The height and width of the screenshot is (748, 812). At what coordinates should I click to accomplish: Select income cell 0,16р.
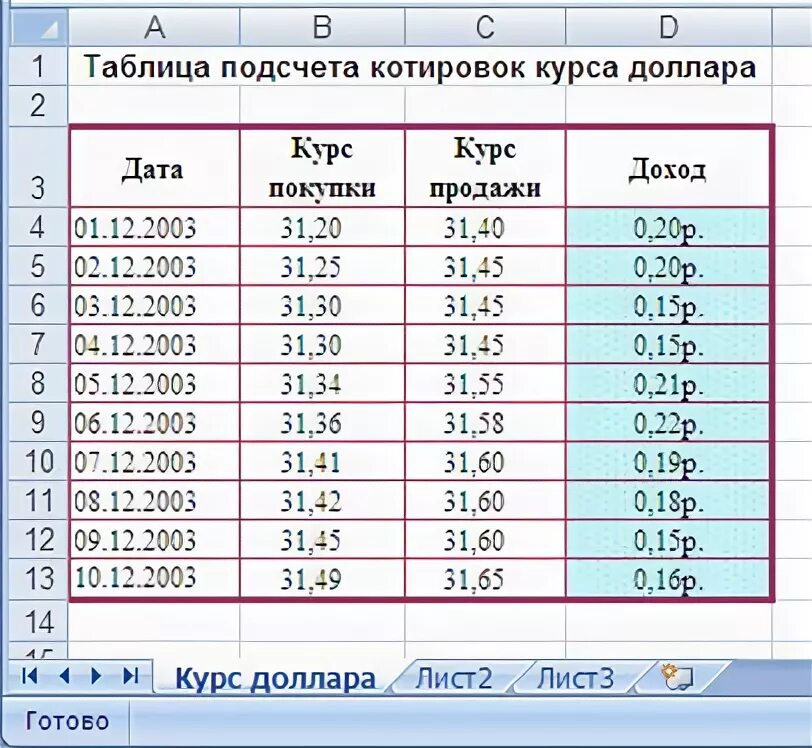(669, 578)
